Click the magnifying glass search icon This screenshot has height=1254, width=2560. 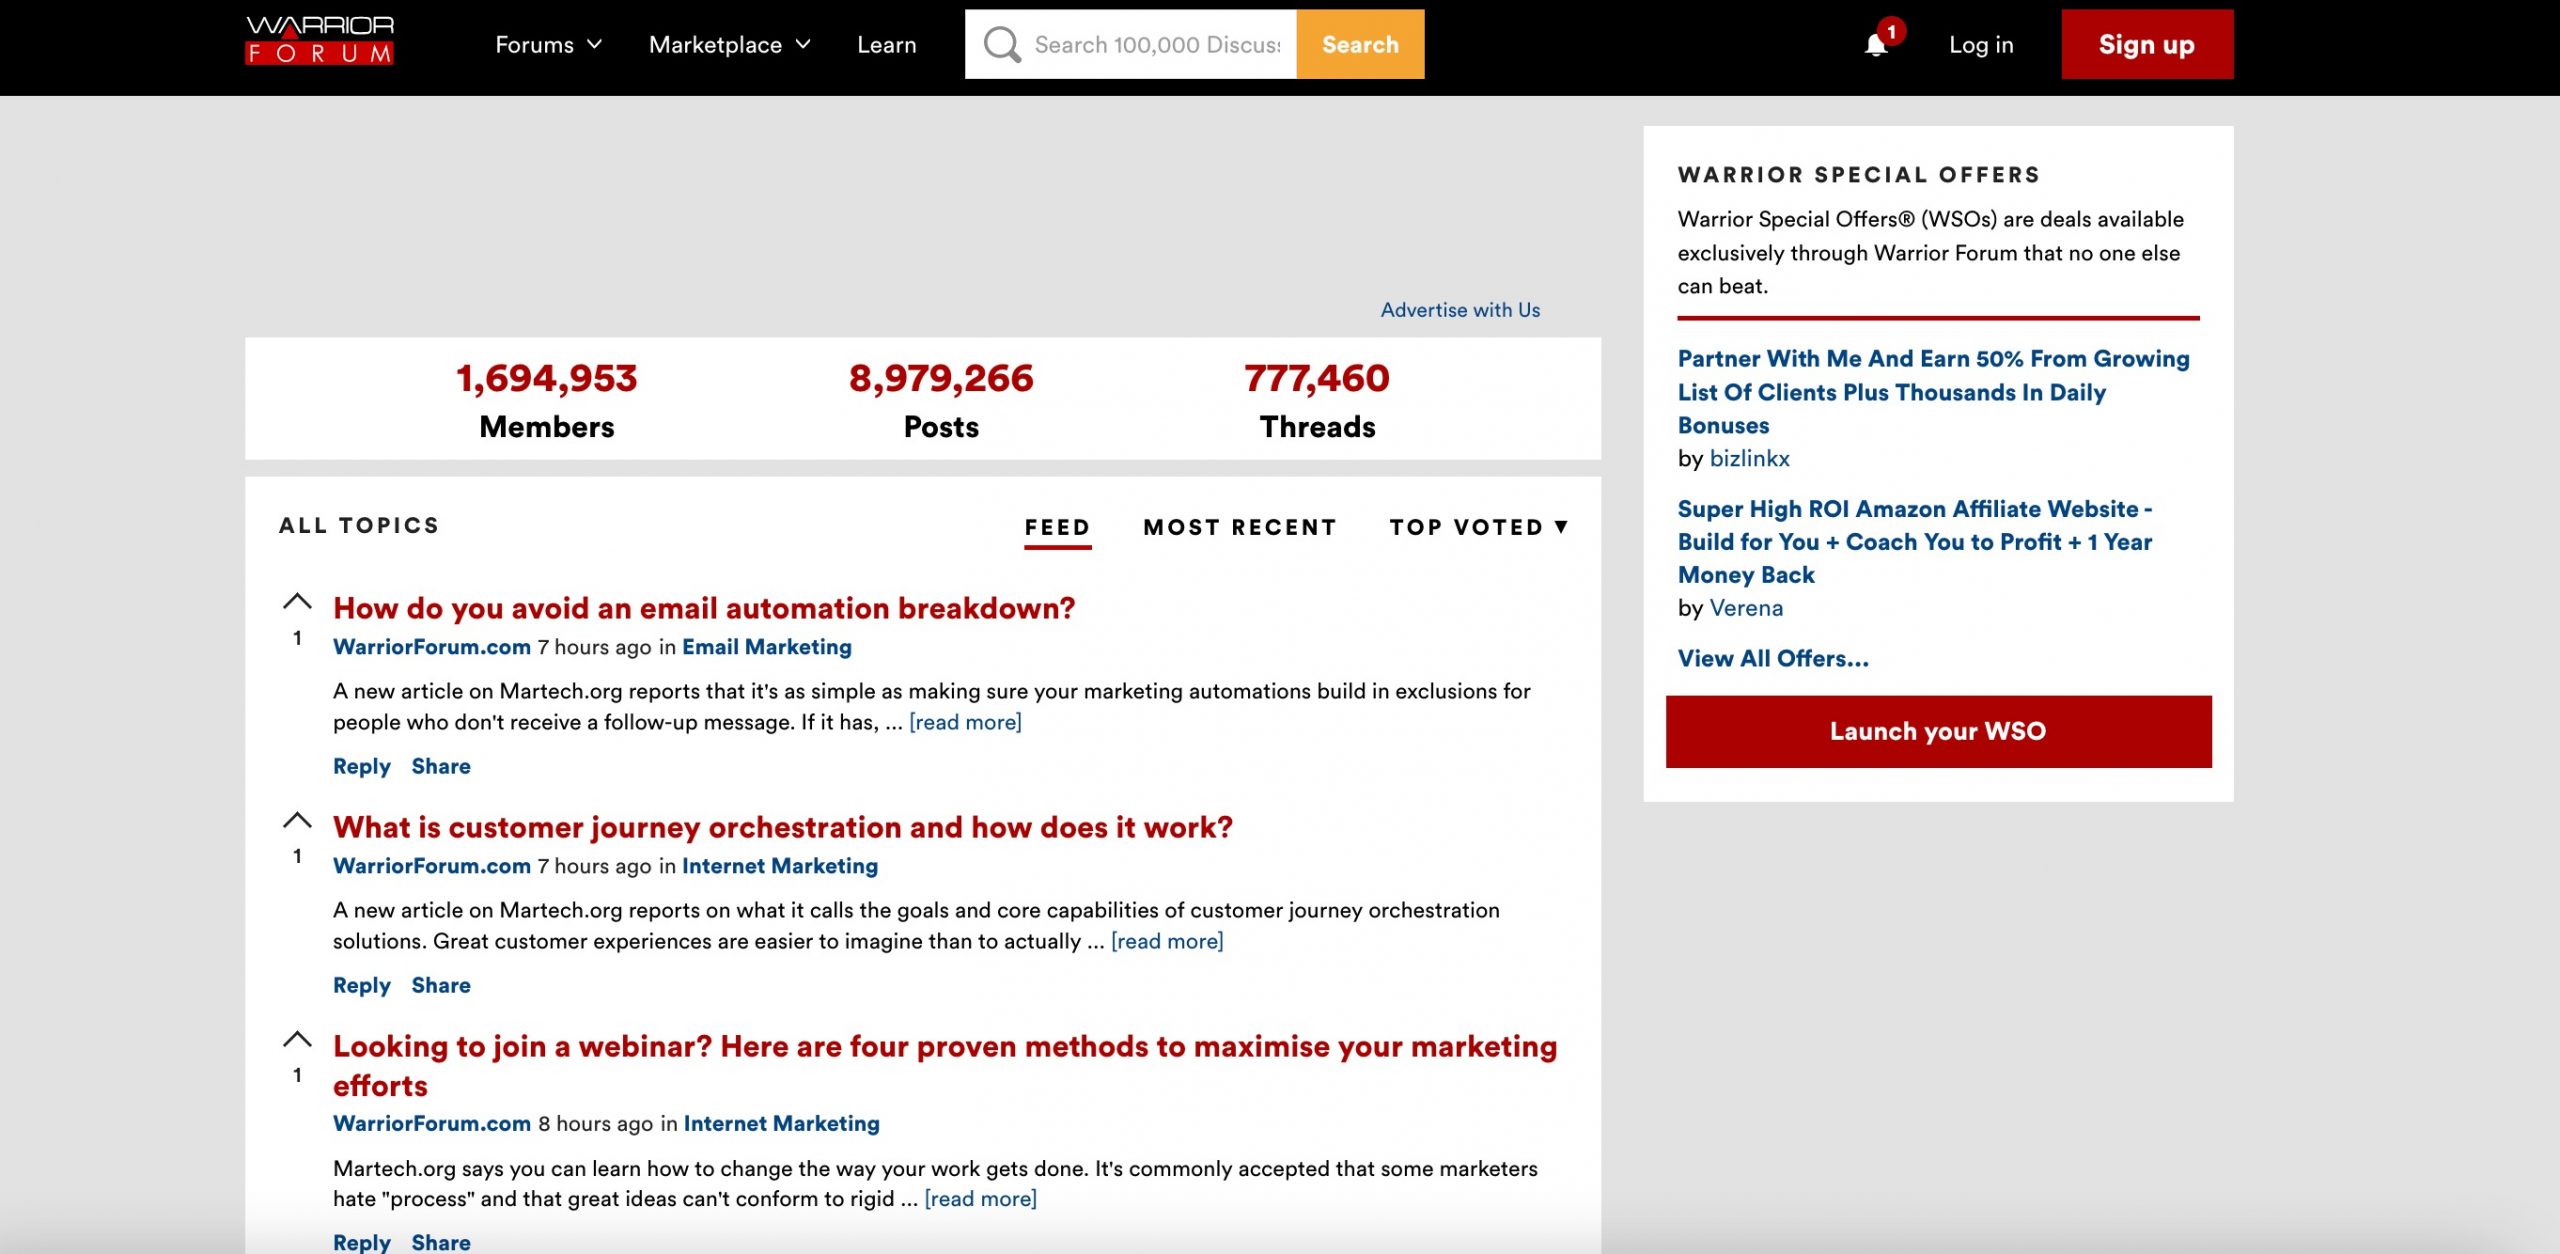point(1001,44)
